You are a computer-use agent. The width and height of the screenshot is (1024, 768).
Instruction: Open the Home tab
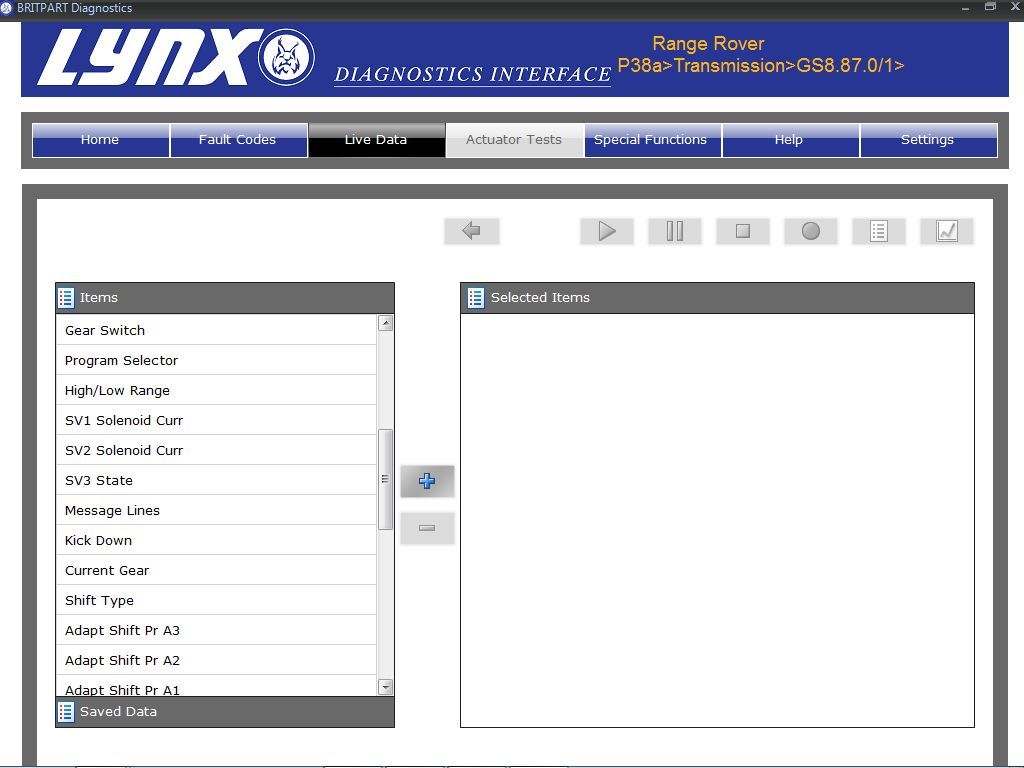pyautogui.click(x=101, y=140)
